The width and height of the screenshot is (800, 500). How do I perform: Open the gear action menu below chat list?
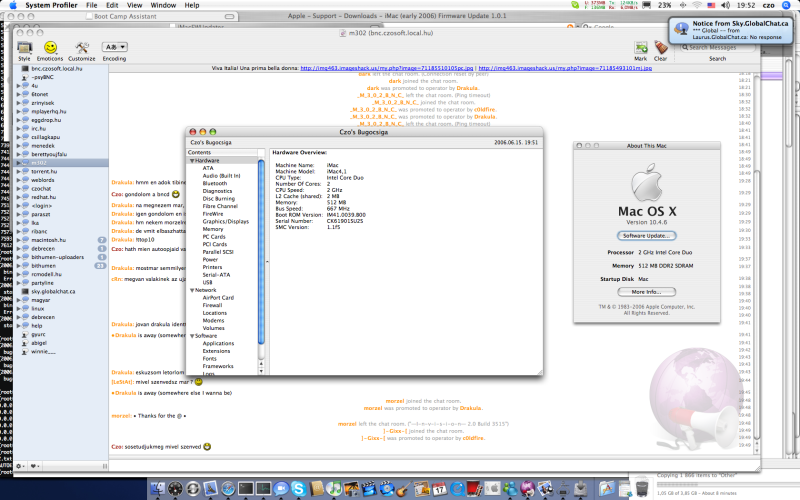(x=20, y=466)
